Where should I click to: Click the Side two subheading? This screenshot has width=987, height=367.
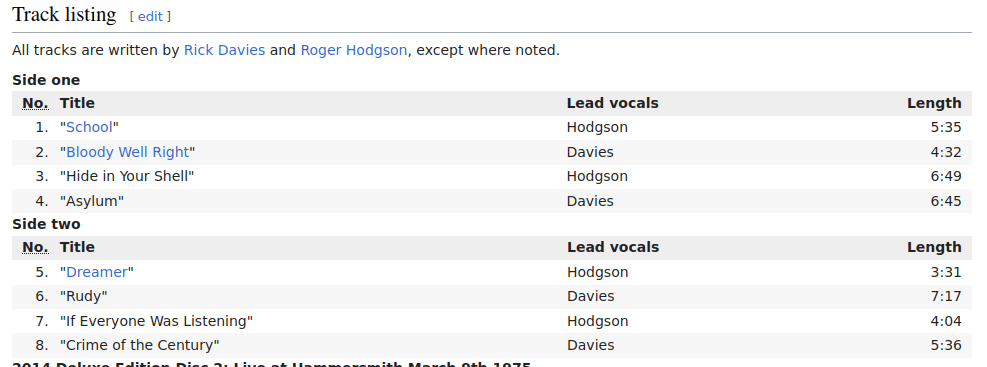click(x=46, y=224)
